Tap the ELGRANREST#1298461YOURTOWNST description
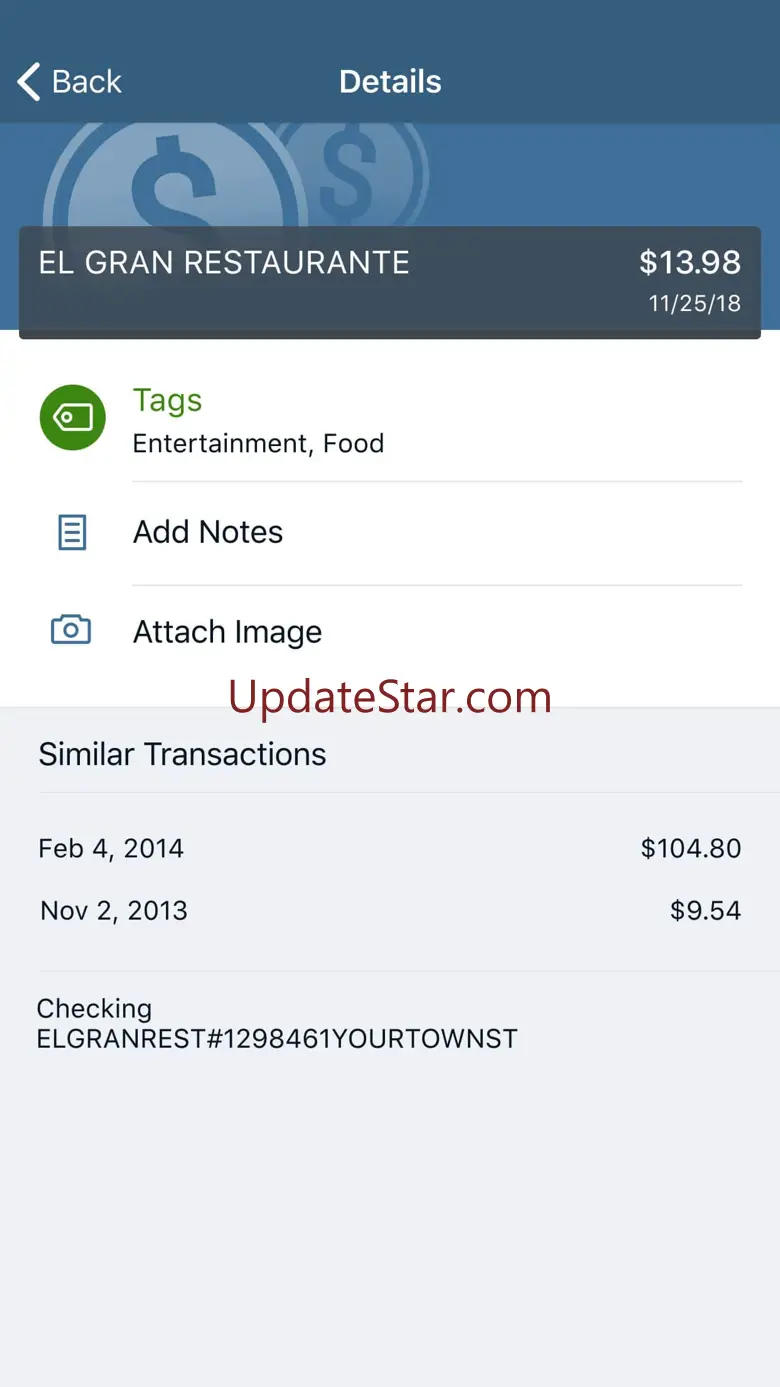This screenshot has height=1387, width=780. coord(277,1039)
